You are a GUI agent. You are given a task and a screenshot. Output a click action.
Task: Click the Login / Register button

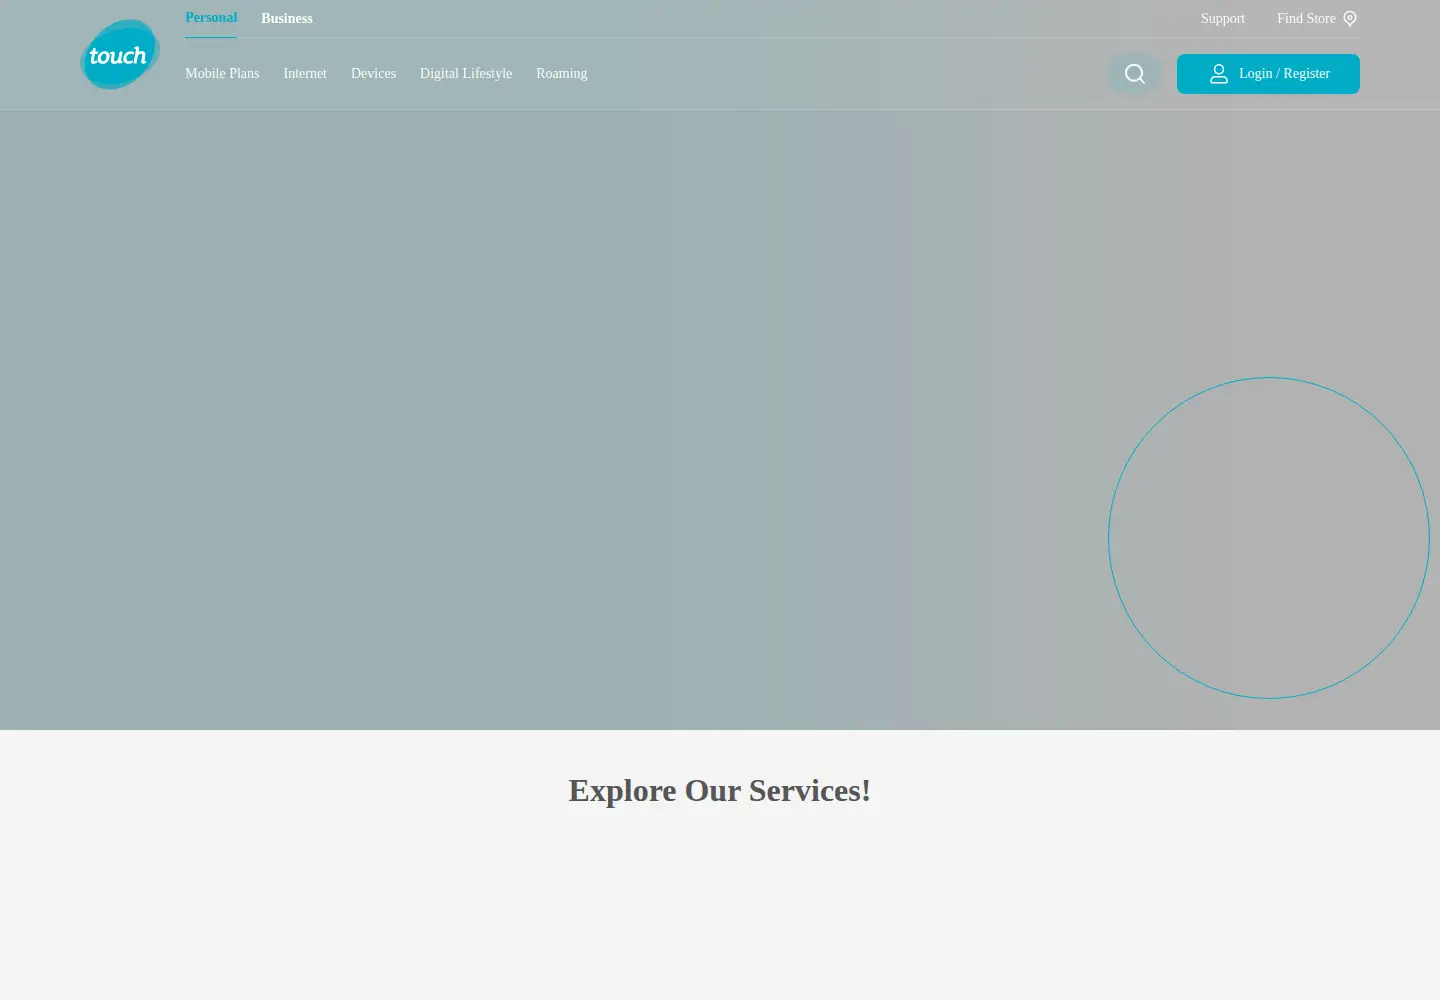pos(1268,74)
